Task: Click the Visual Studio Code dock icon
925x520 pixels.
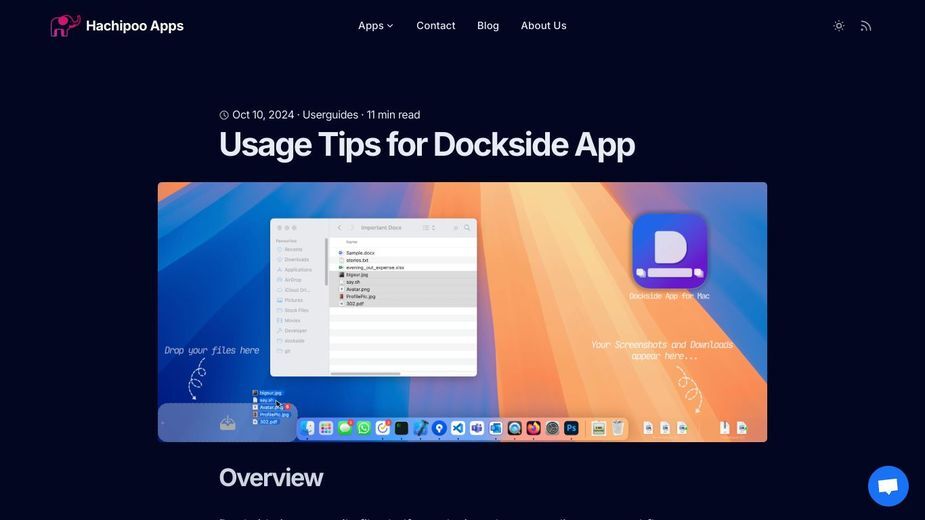Action: tap(458, 428)
